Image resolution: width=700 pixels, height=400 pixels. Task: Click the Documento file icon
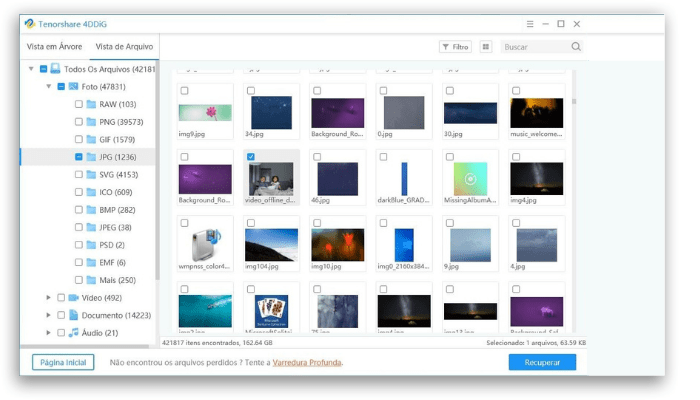[x=74, y=315]
